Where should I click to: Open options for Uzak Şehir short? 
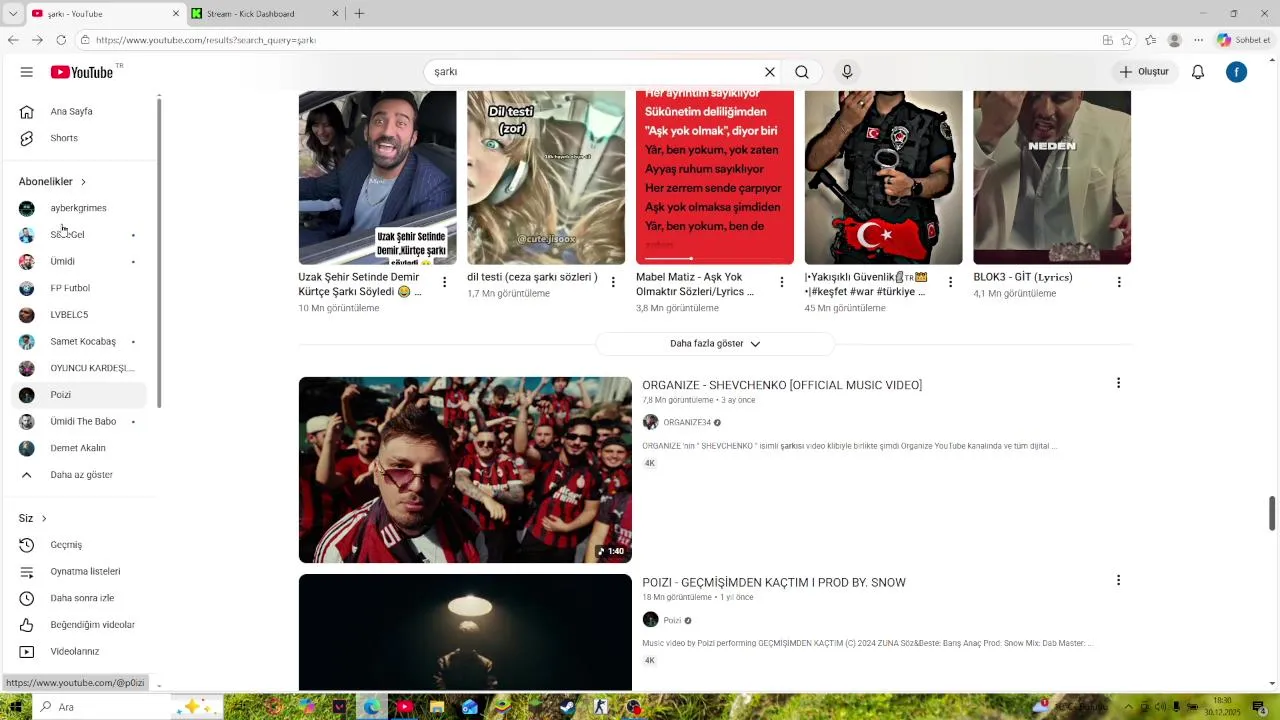[x=445, y=282]
